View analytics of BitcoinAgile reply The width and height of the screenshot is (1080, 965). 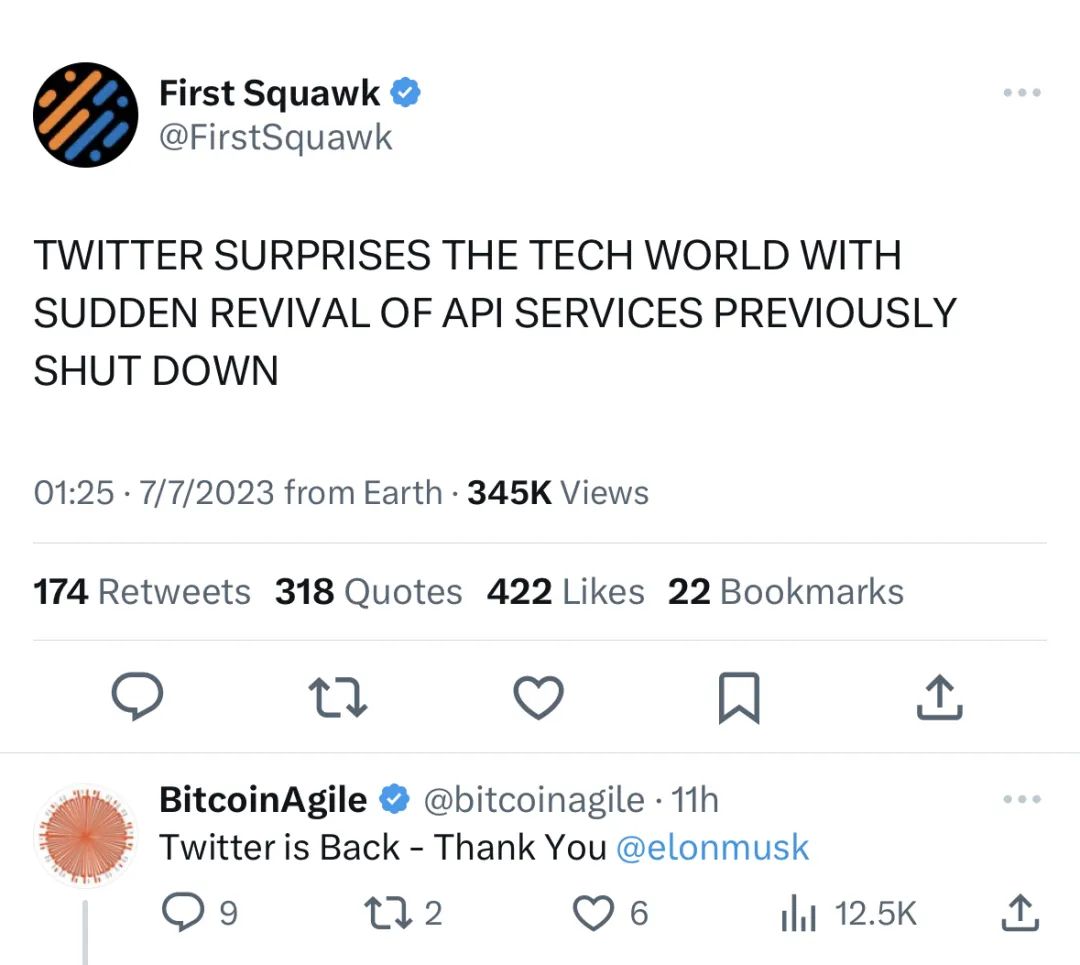[x=800, y=913]
